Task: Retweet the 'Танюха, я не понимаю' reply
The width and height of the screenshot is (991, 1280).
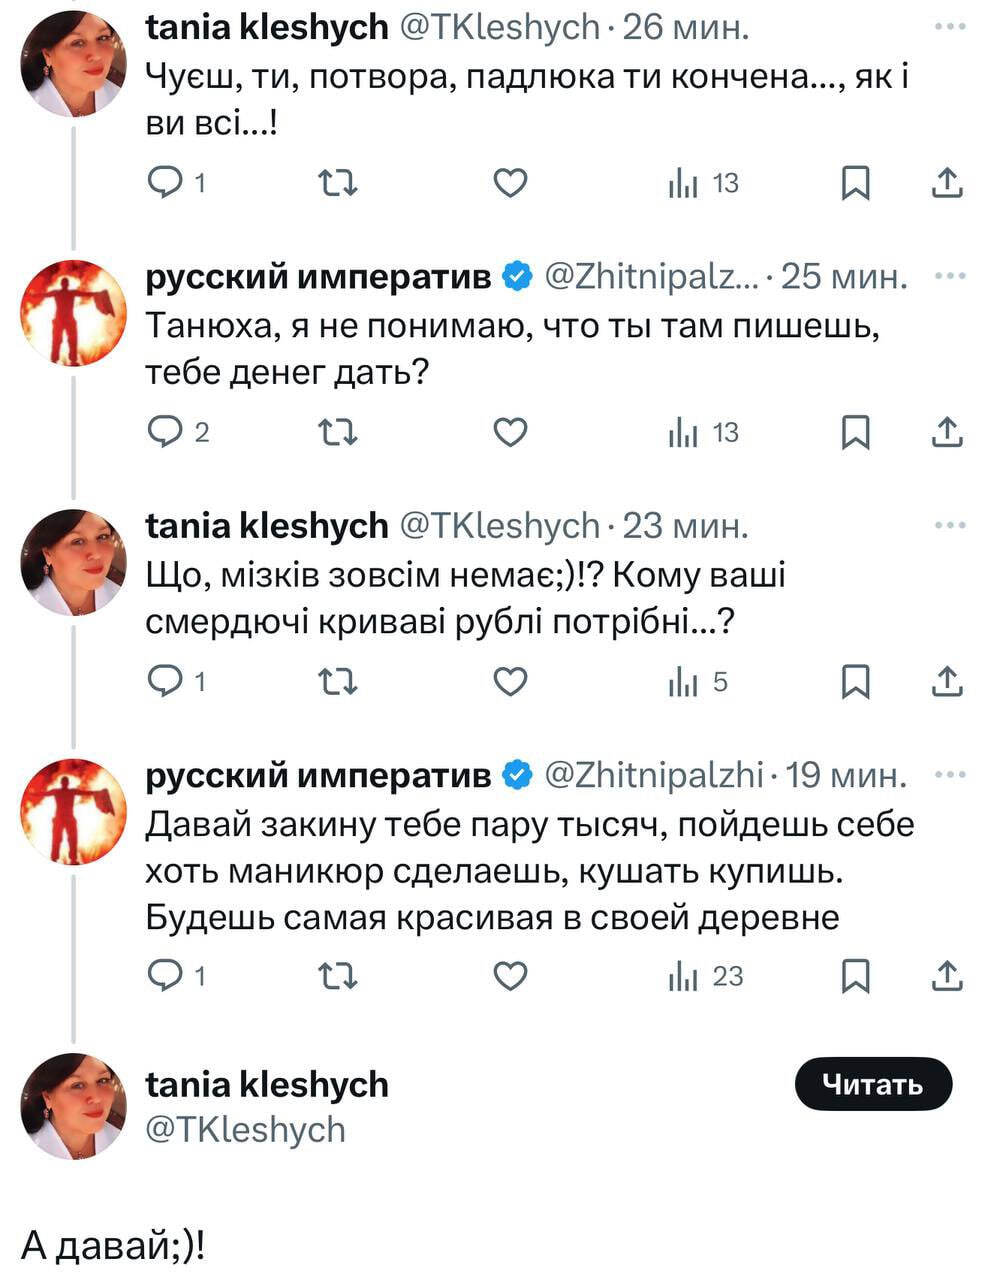Action: click(x=337, y=432)
